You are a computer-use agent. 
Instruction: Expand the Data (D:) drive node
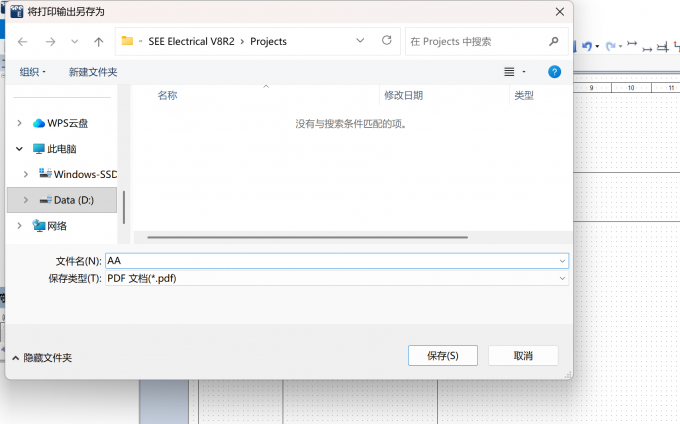coord(26,200)
